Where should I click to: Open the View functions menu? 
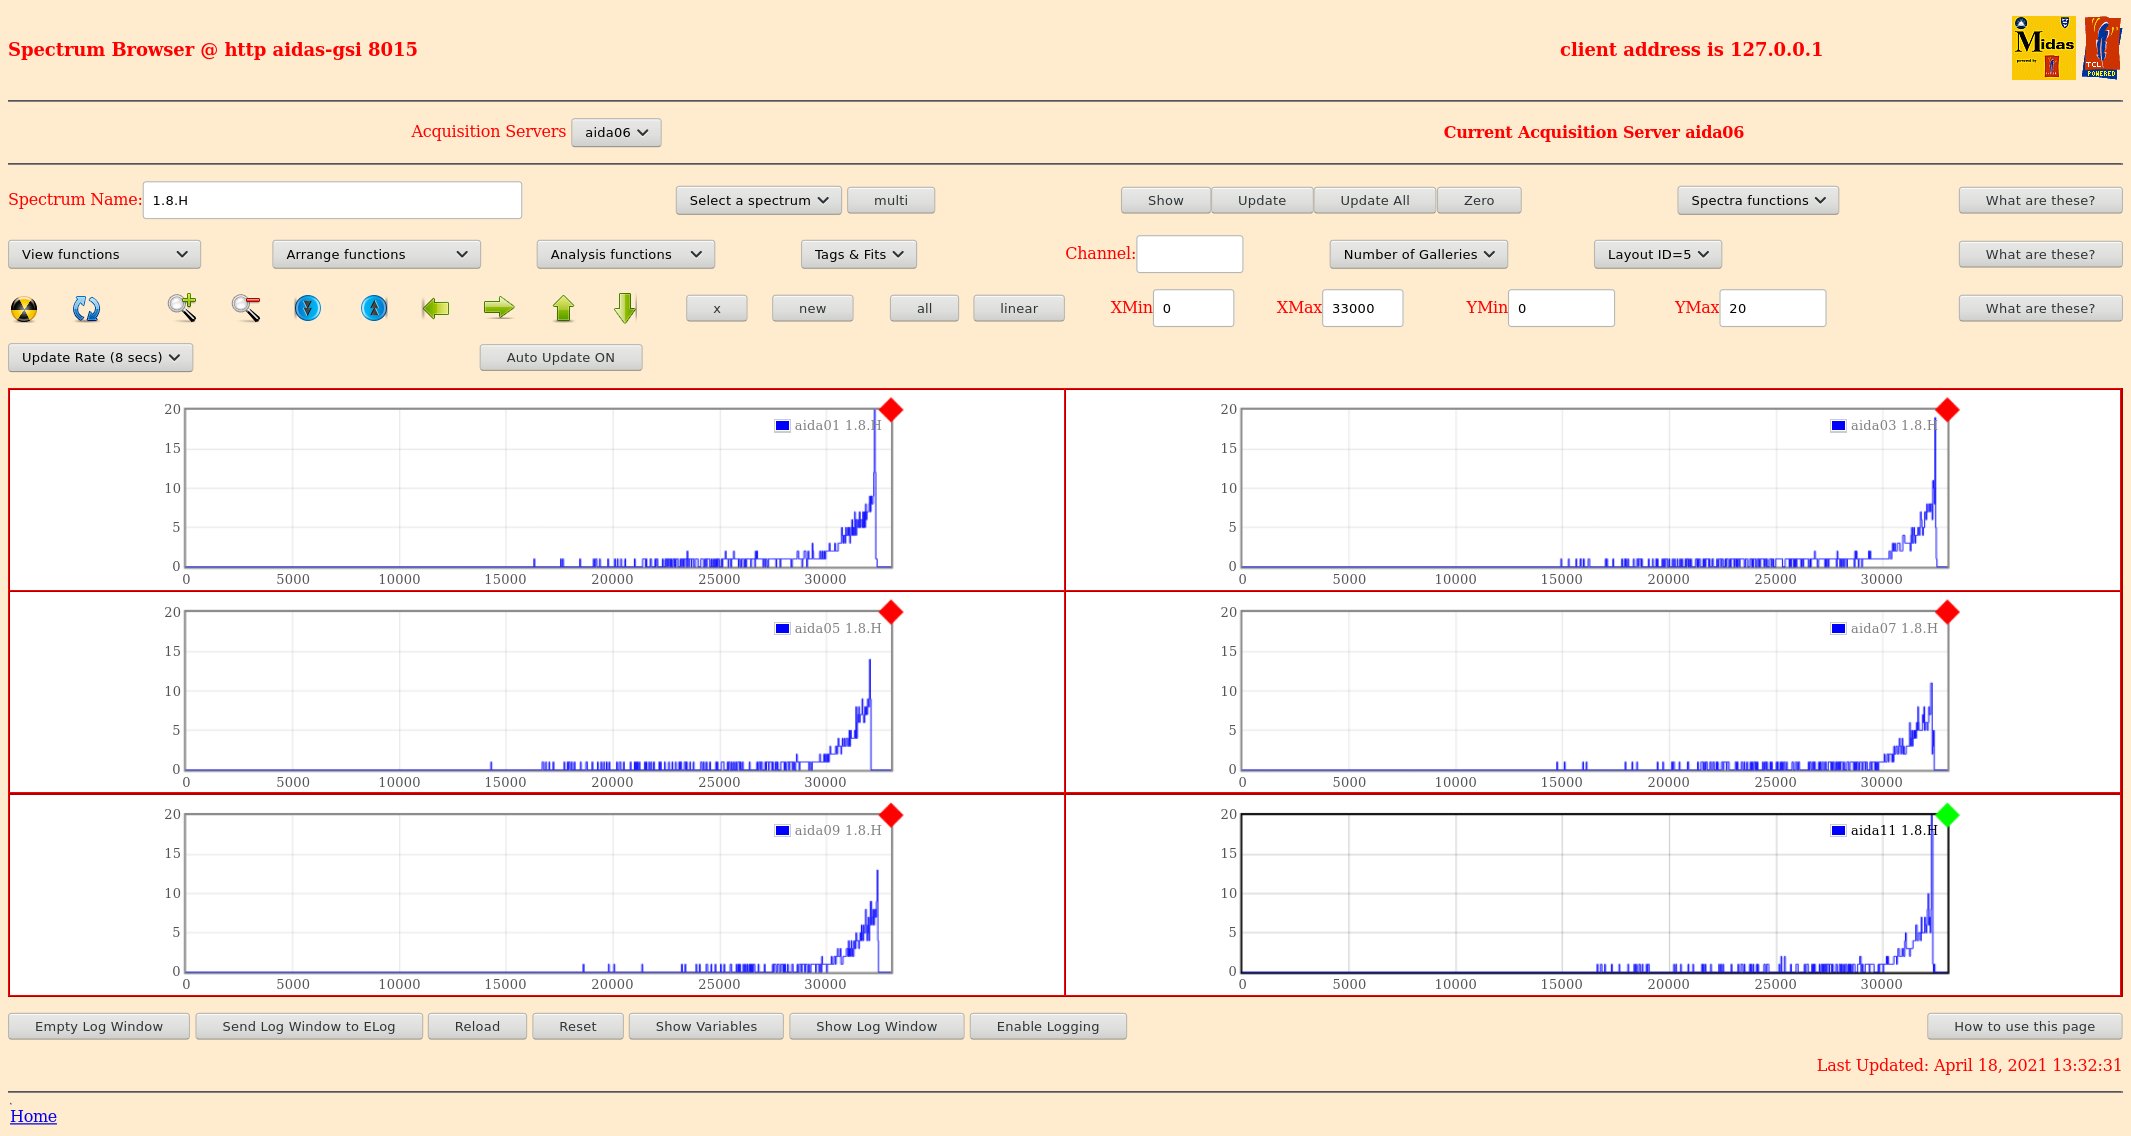click(104, 254)
